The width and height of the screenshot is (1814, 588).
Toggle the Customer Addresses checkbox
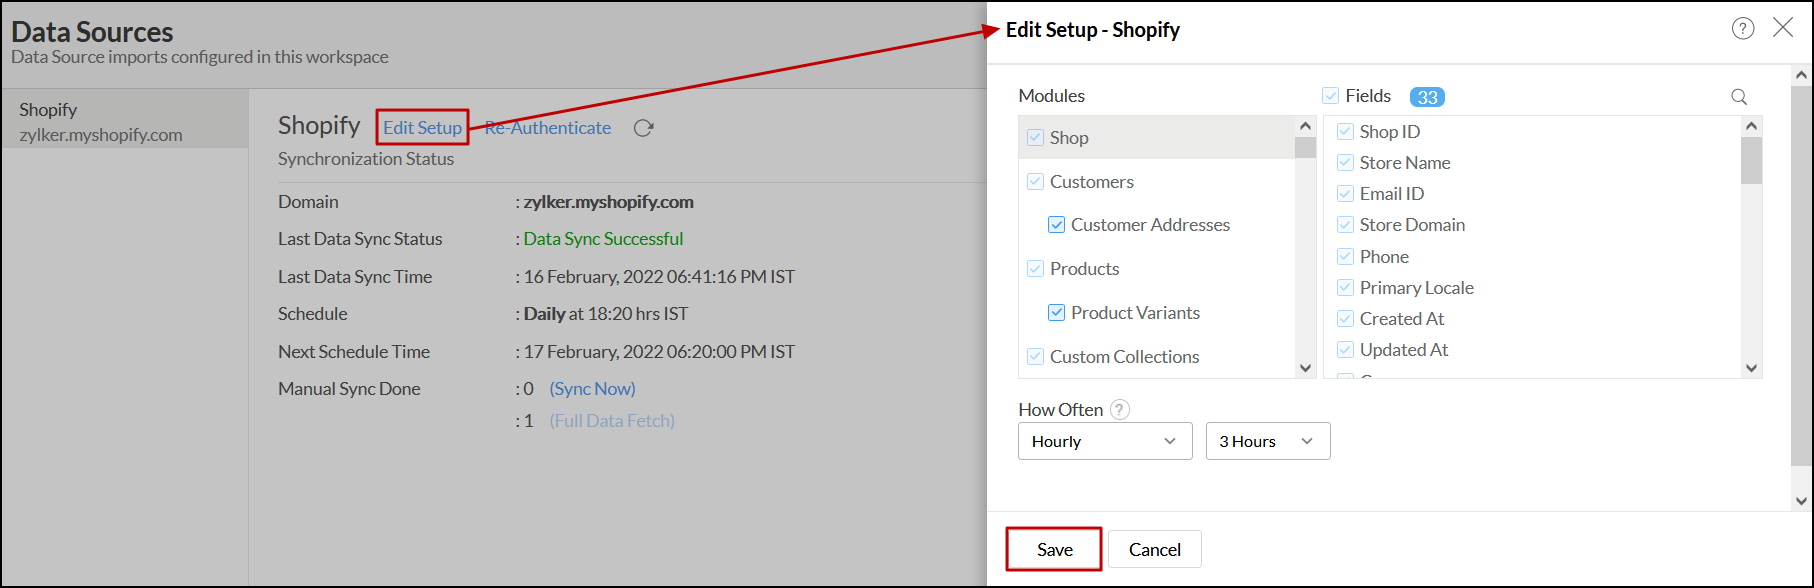pos(1056,225)
